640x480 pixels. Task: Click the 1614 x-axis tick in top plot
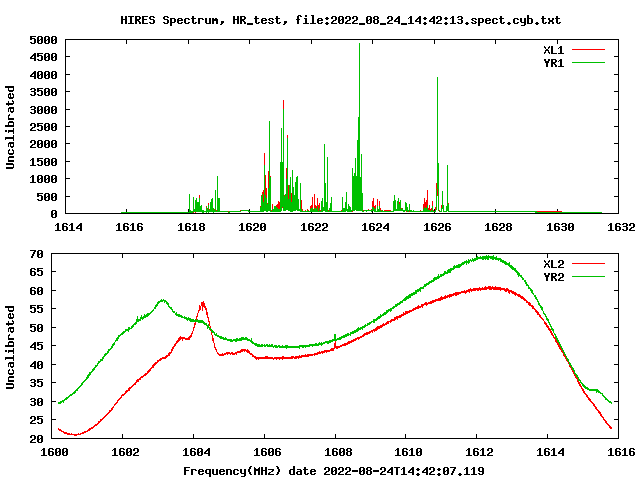point(68,227)
